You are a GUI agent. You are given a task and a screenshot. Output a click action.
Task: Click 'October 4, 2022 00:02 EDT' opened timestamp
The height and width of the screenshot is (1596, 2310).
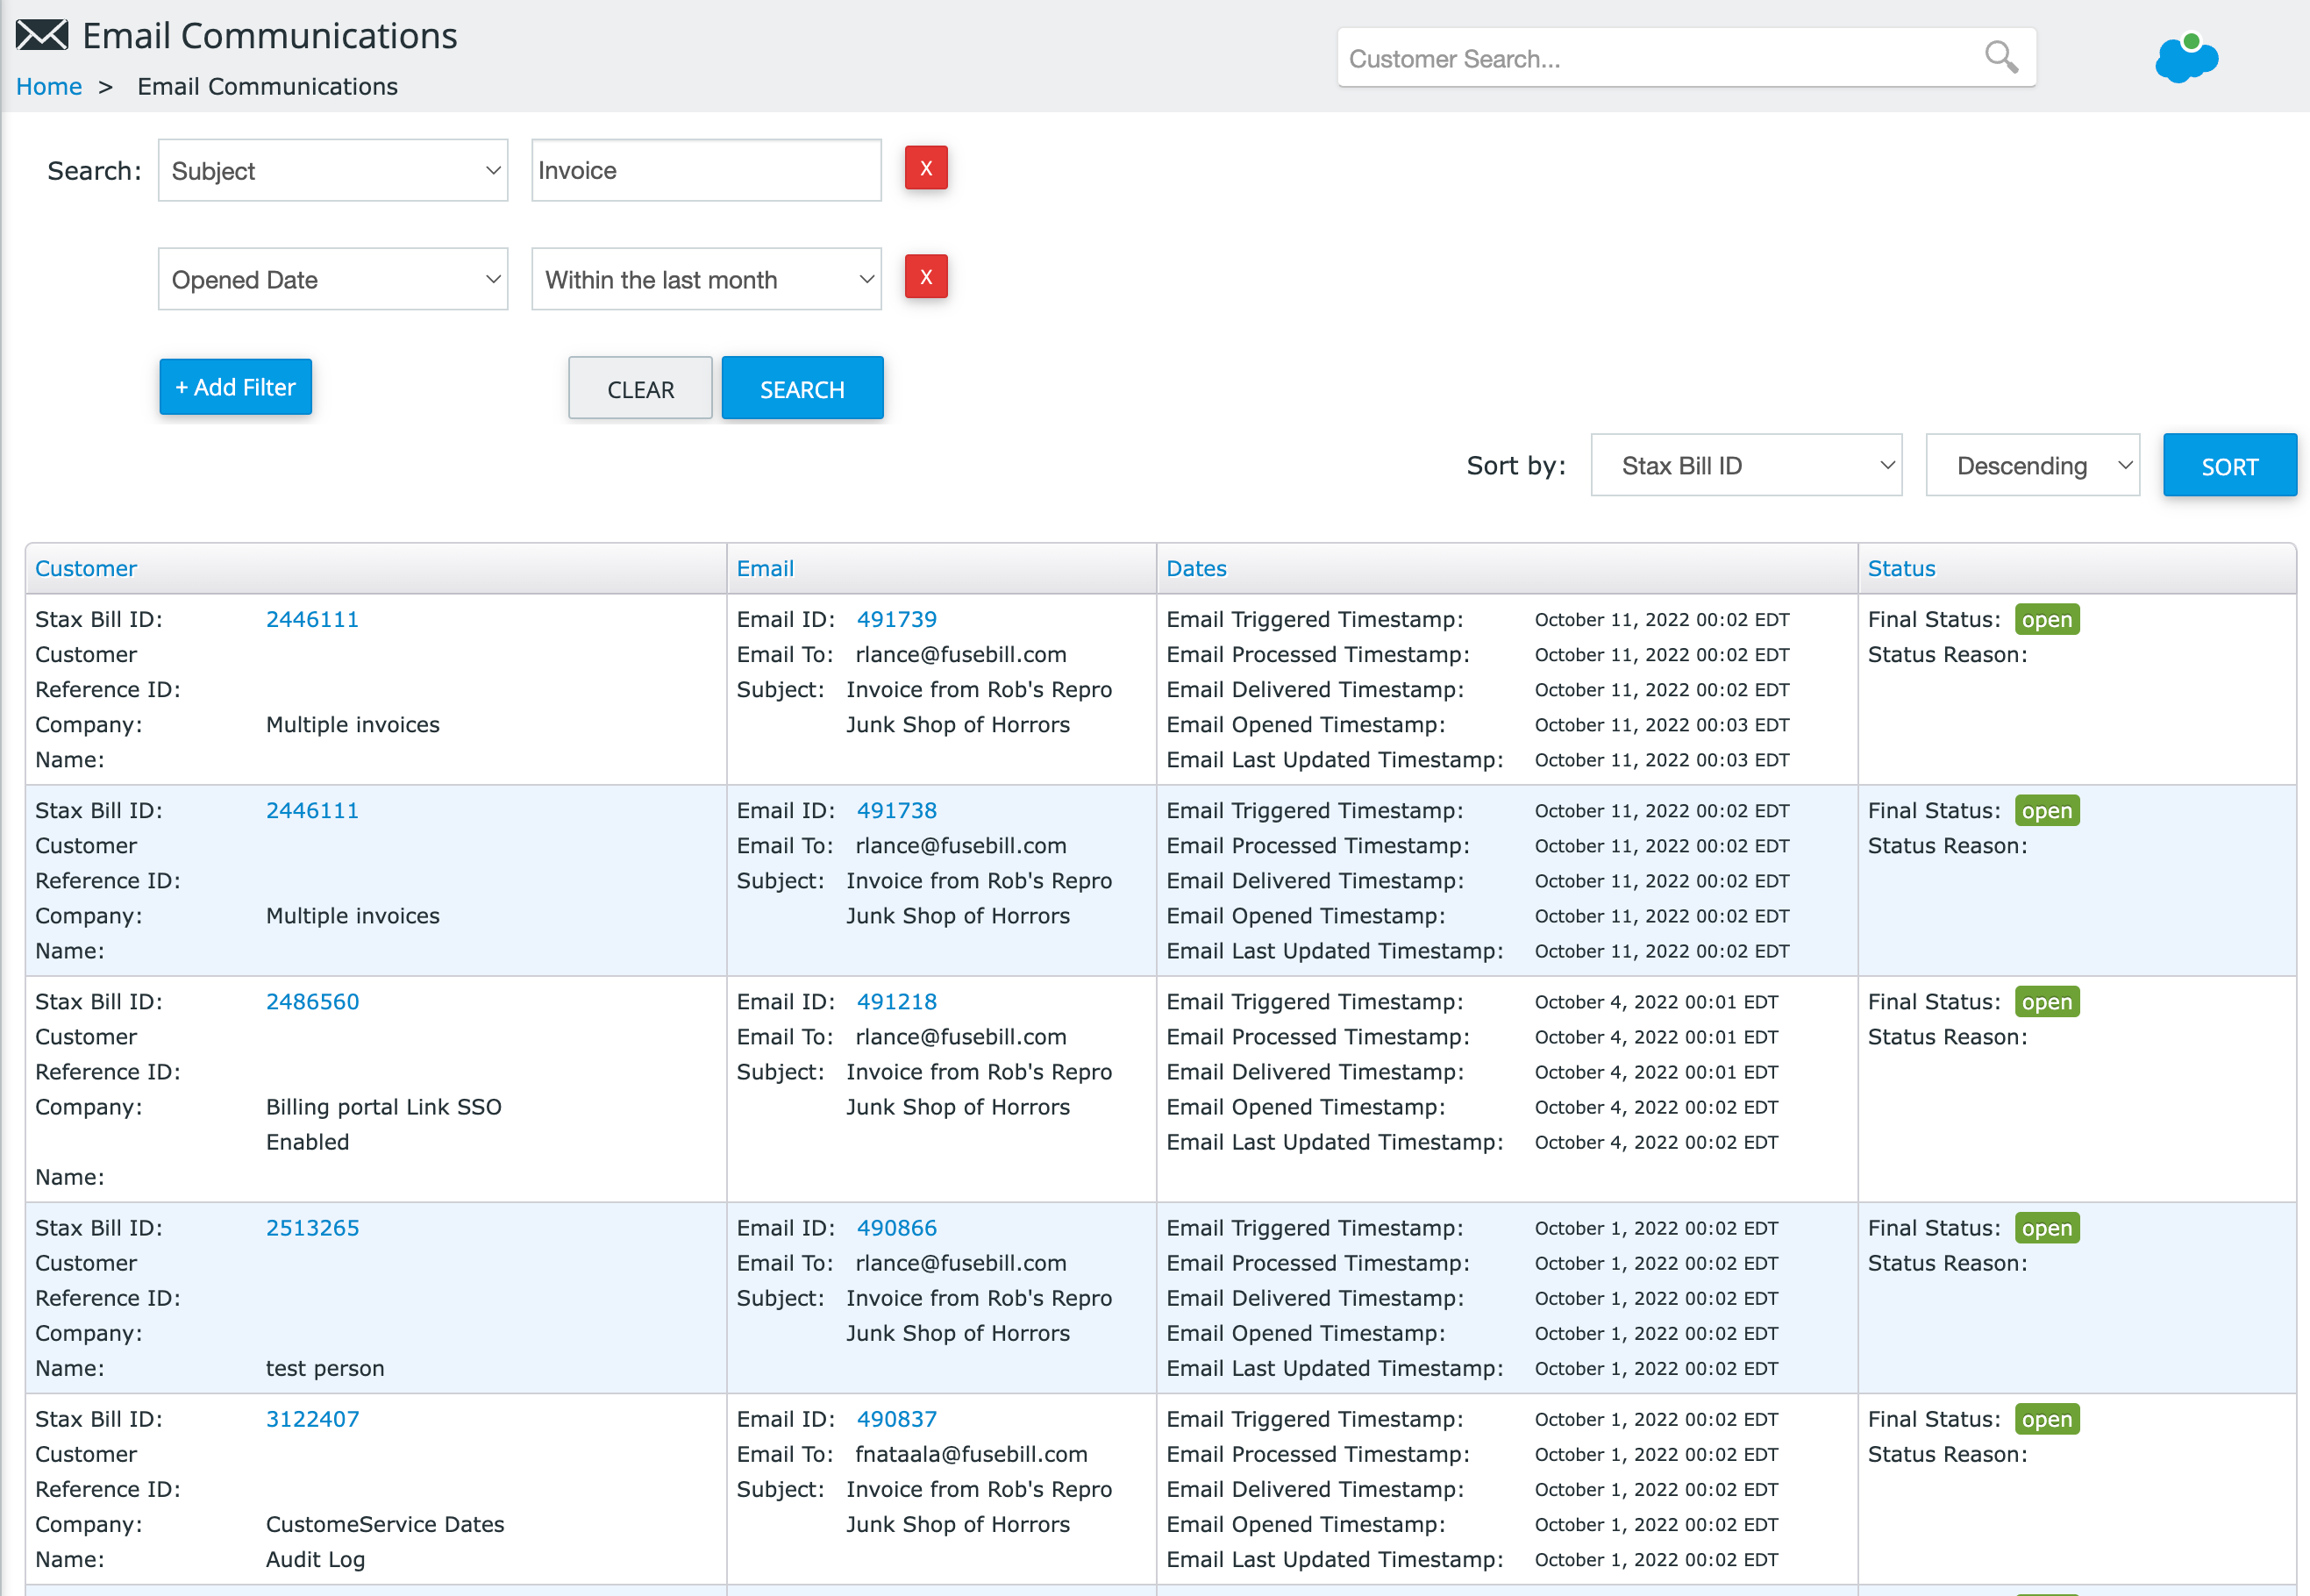pos(1656,1107)
